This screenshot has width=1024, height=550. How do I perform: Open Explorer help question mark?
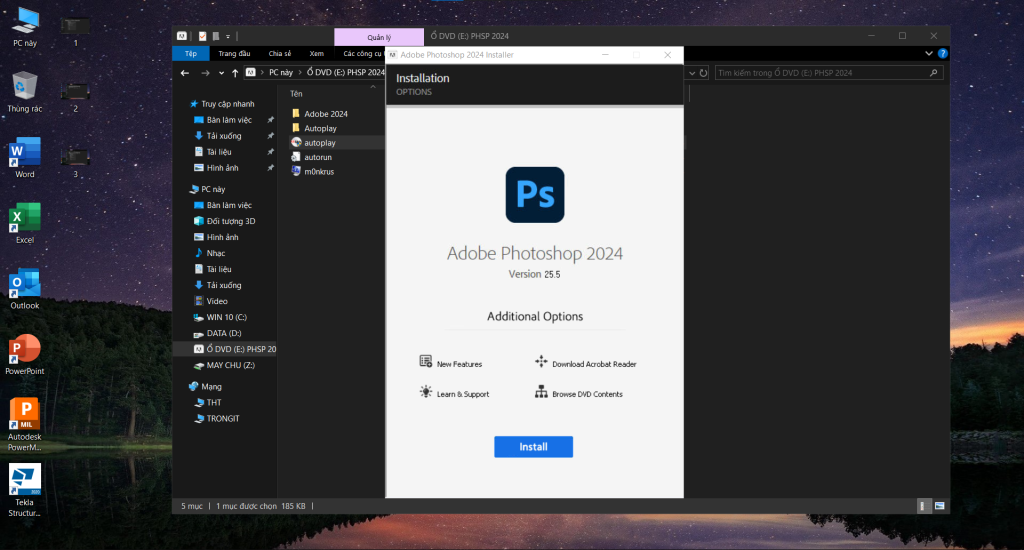click(942, 54)
